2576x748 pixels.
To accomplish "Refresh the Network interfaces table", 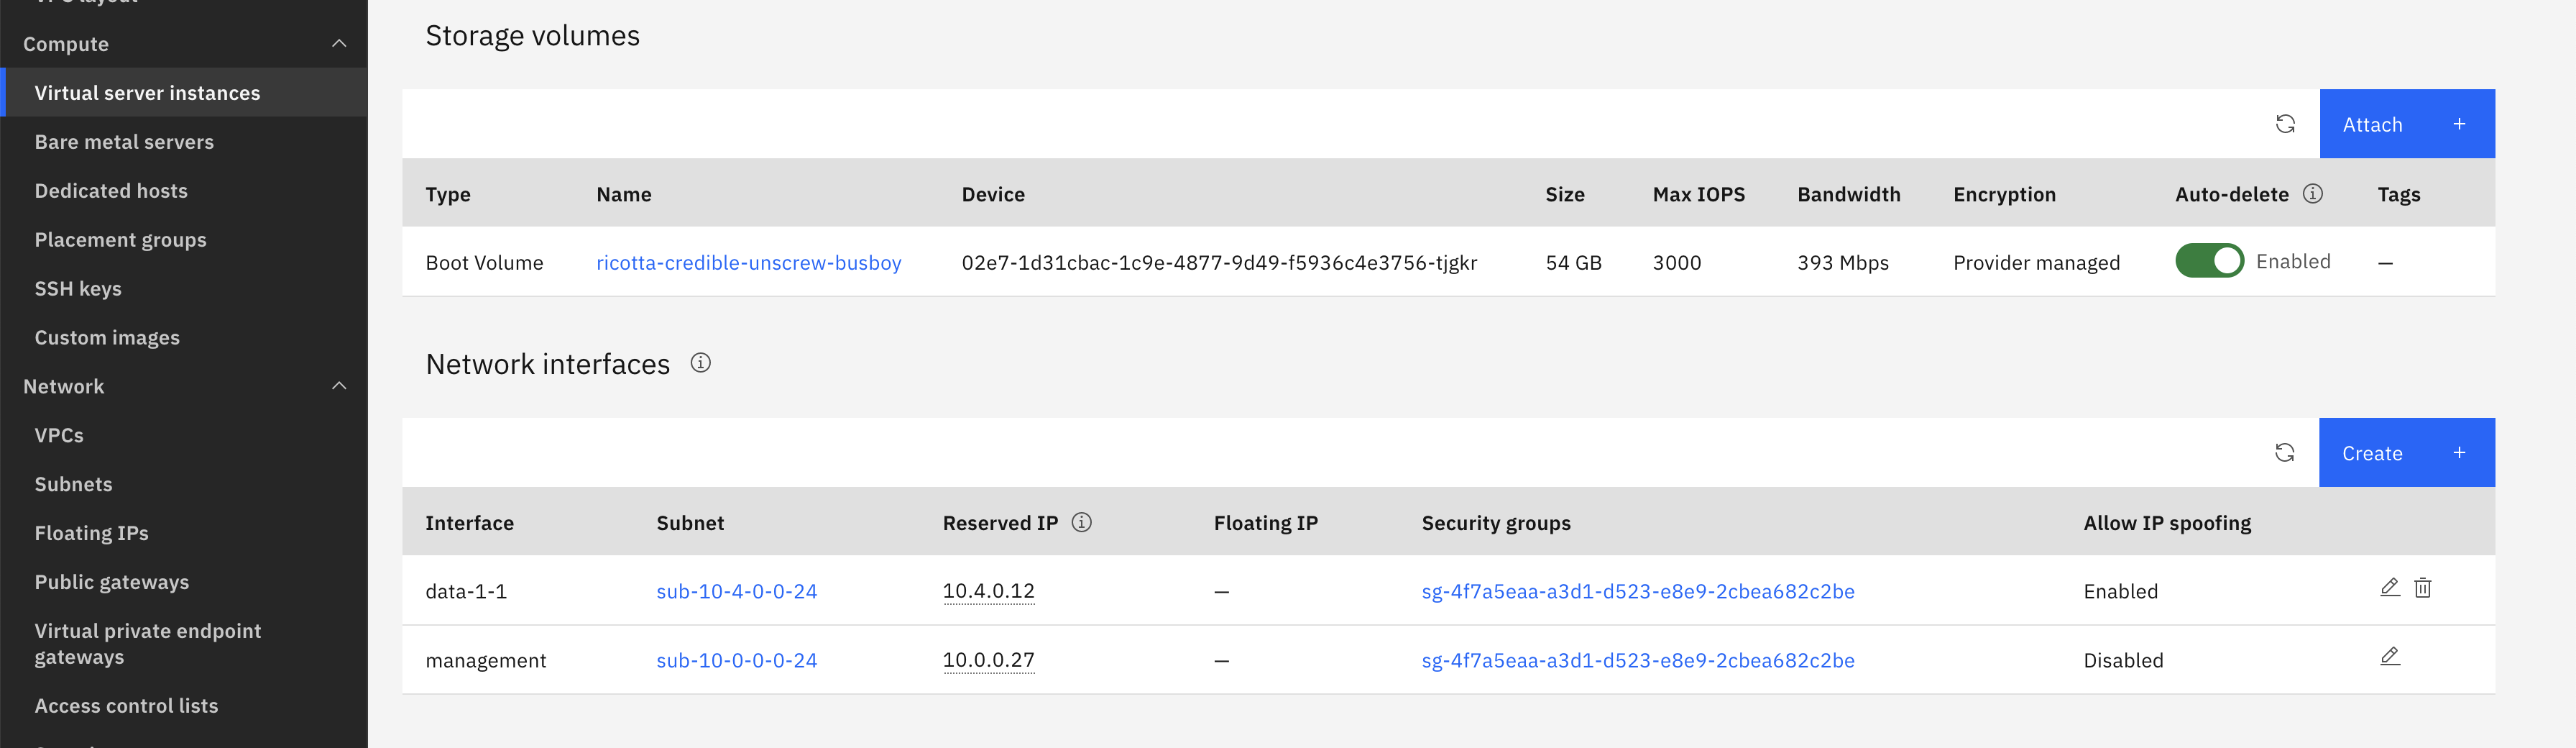I will click(2284, 453).
